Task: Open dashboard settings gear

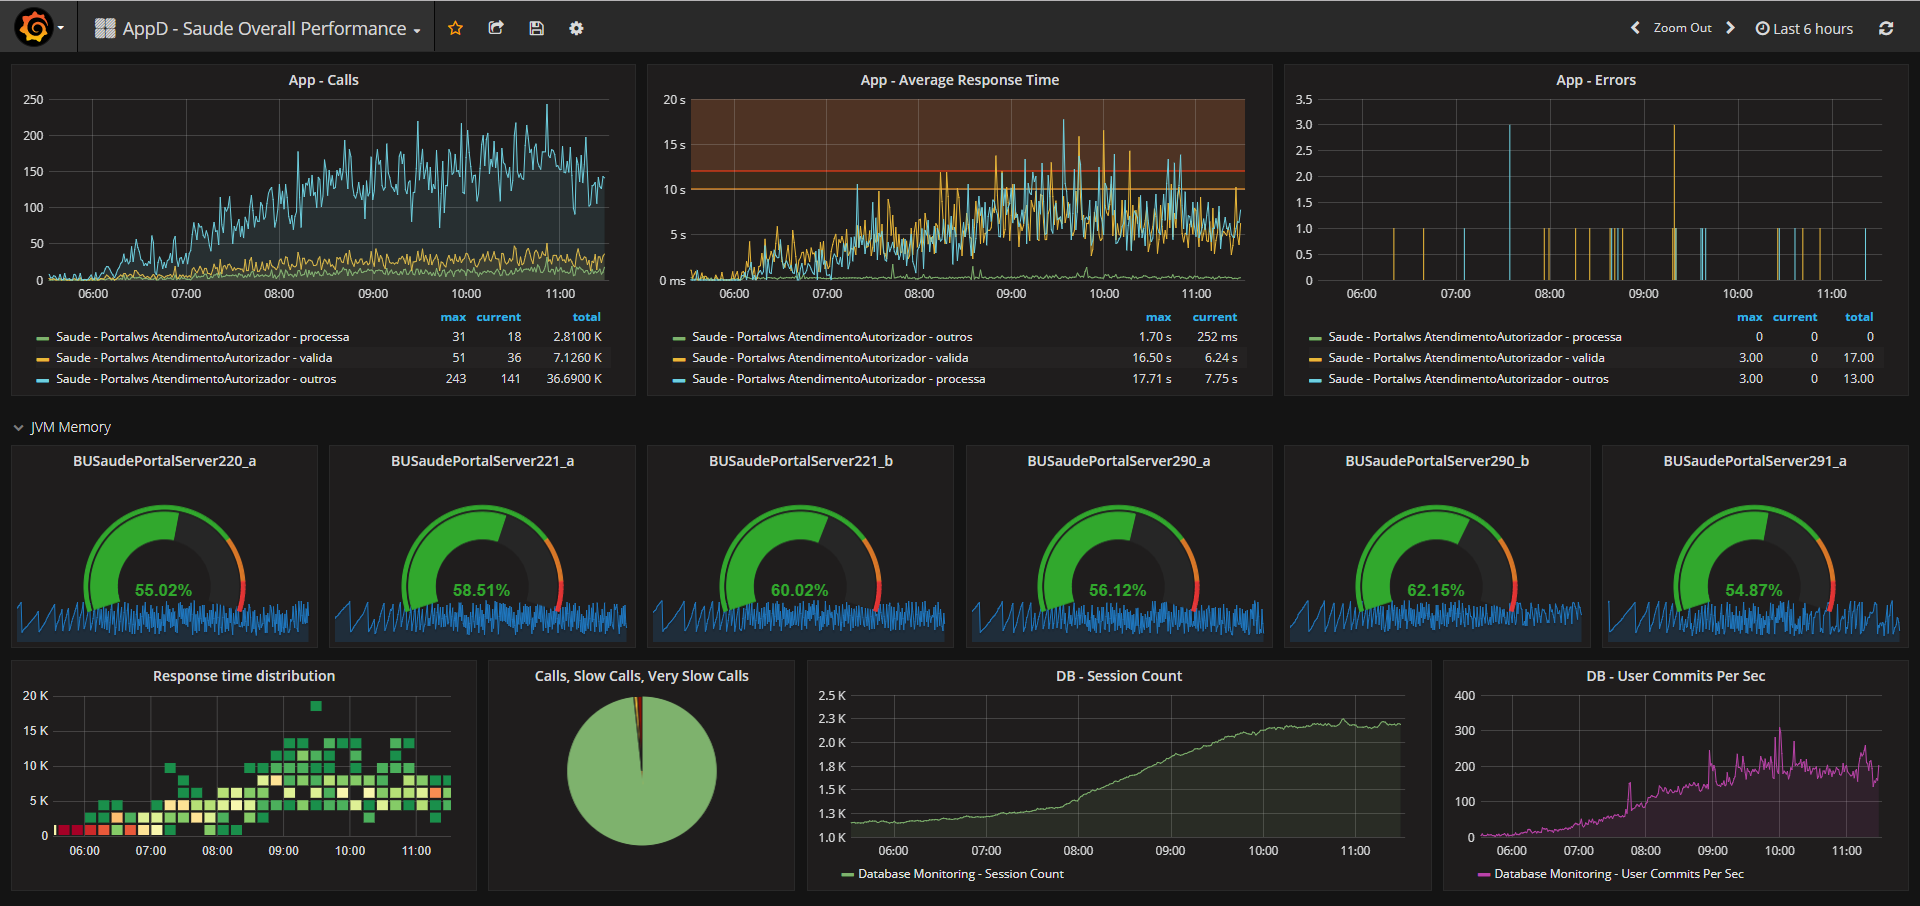Action: click(576, 28)
